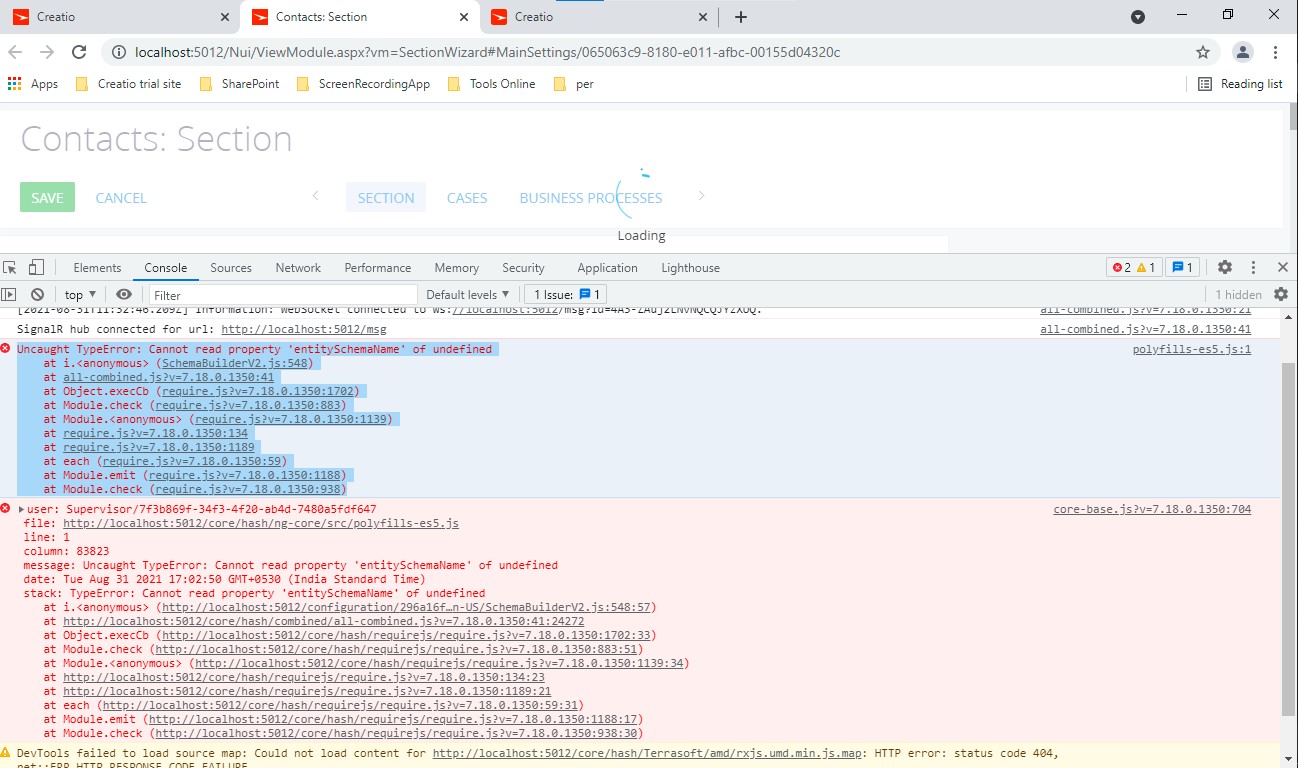Click the browser forward arrow
This screenshot has width=1298, height=768.
pos(47,52)
